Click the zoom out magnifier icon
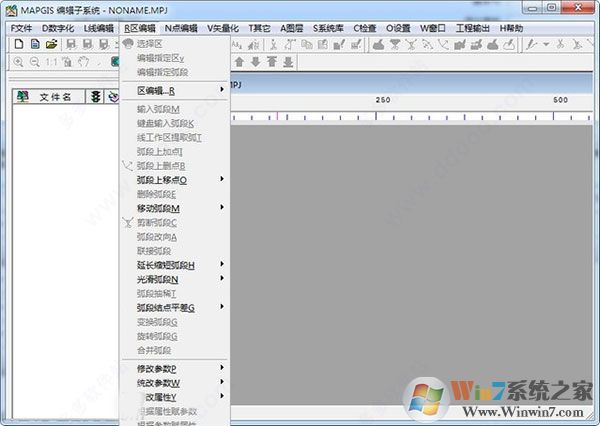 34,62
